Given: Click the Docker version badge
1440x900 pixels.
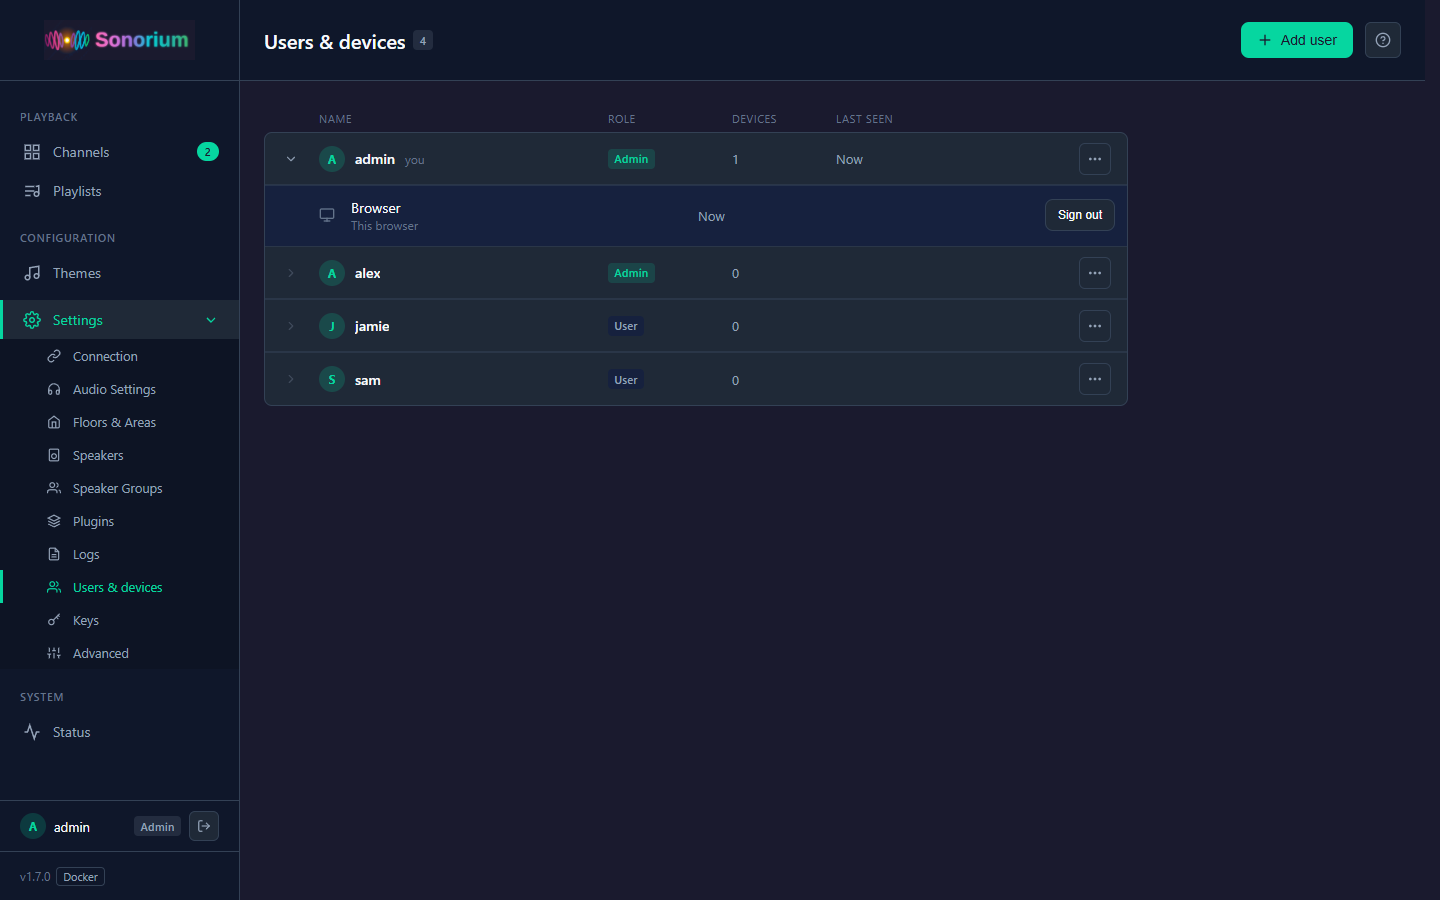Looking at the screenshot, I should 80,877.
